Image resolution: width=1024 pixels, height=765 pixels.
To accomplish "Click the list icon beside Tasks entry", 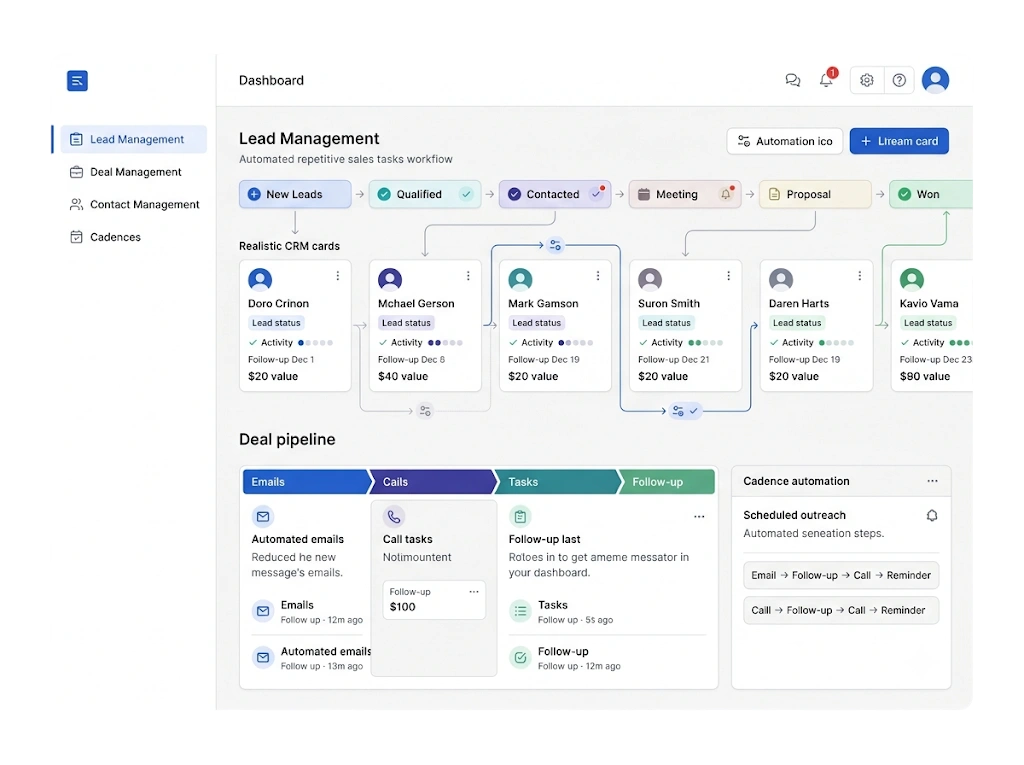I will point(520,611).
